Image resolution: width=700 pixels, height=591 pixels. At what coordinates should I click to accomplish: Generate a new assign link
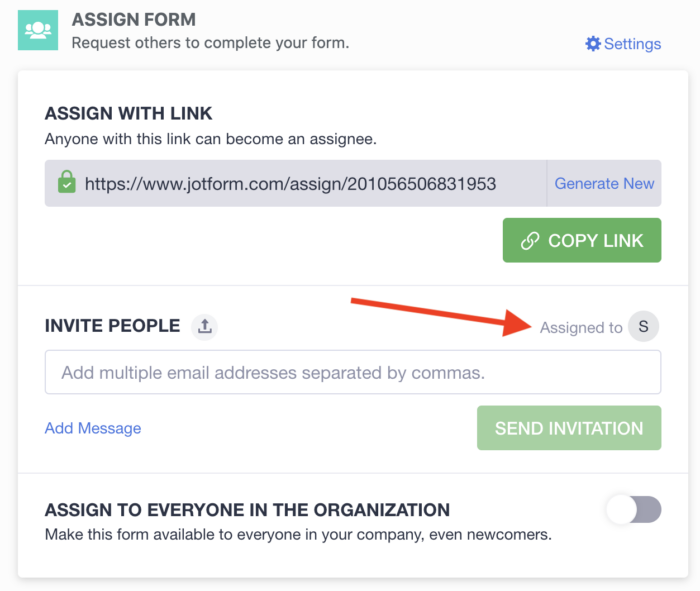coord(604,184)
